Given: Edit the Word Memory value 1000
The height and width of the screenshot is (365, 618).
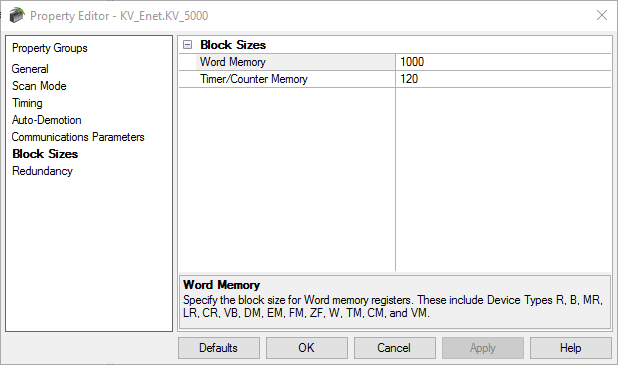Looking at the screenshot, I should 503,62.
